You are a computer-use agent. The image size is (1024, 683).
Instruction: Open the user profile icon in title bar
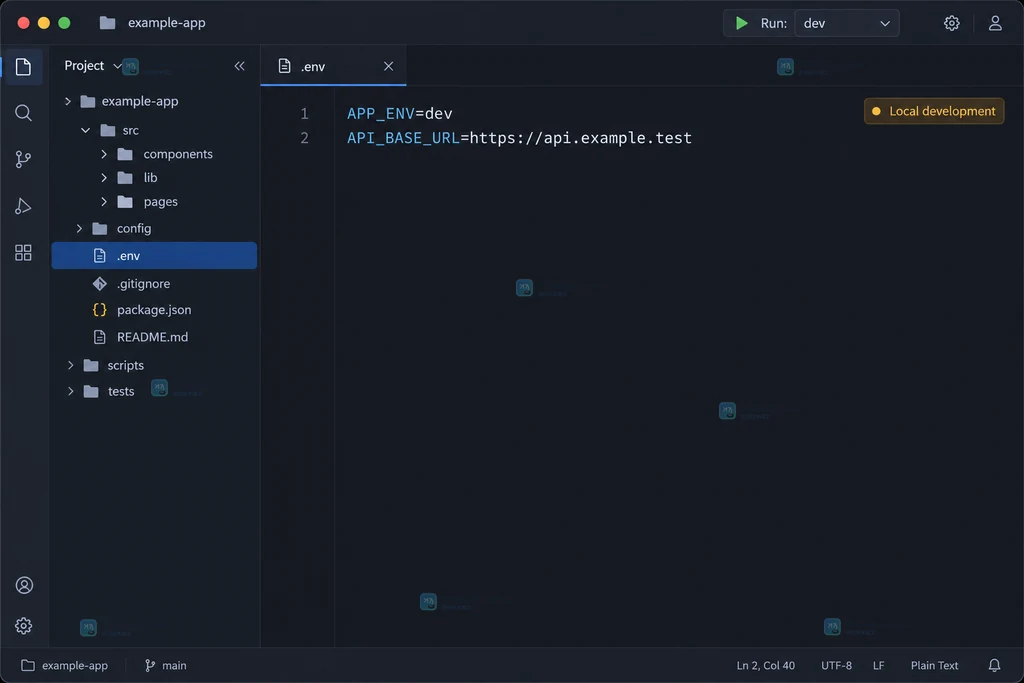[995, 24]
